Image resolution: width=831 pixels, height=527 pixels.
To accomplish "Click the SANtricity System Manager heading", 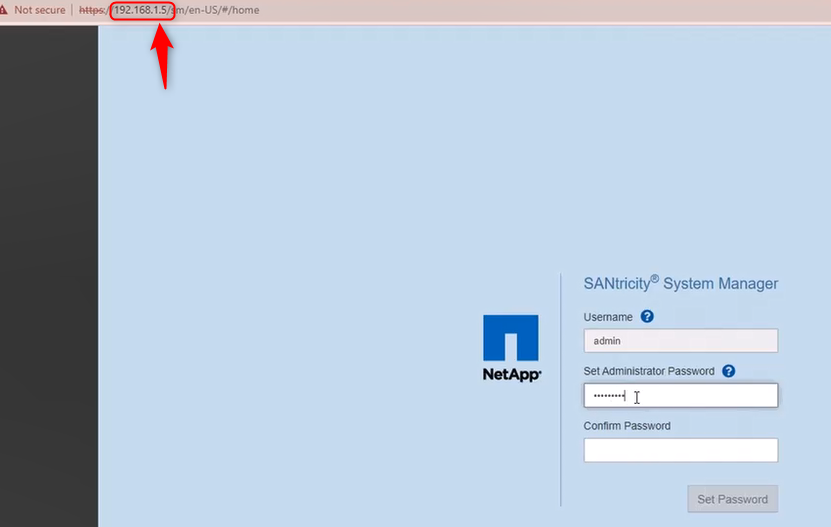I will pos(680,283).
